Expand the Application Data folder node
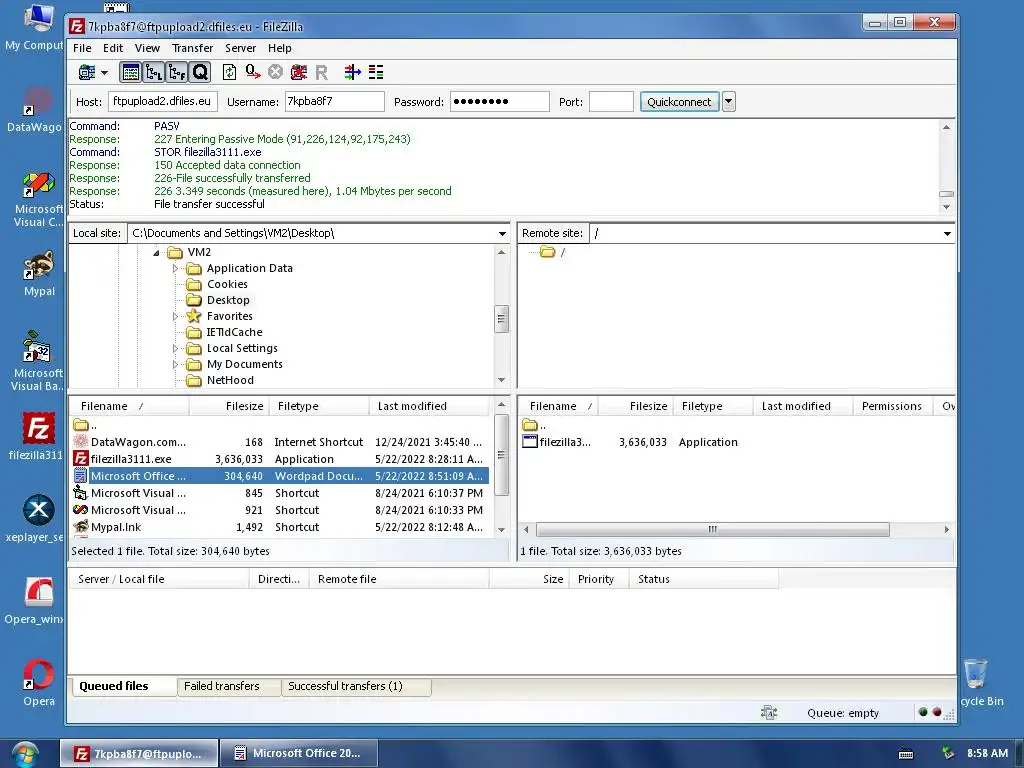Viewport: 1024px width, 768px height. [175, 268]
